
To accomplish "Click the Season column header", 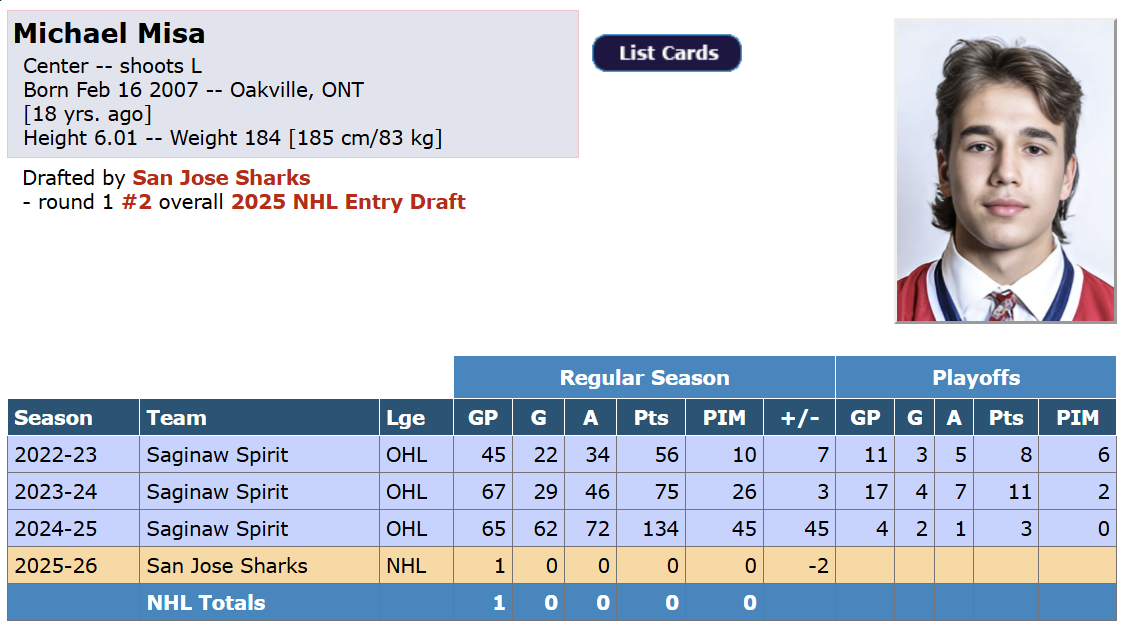I will pos(54,418).
